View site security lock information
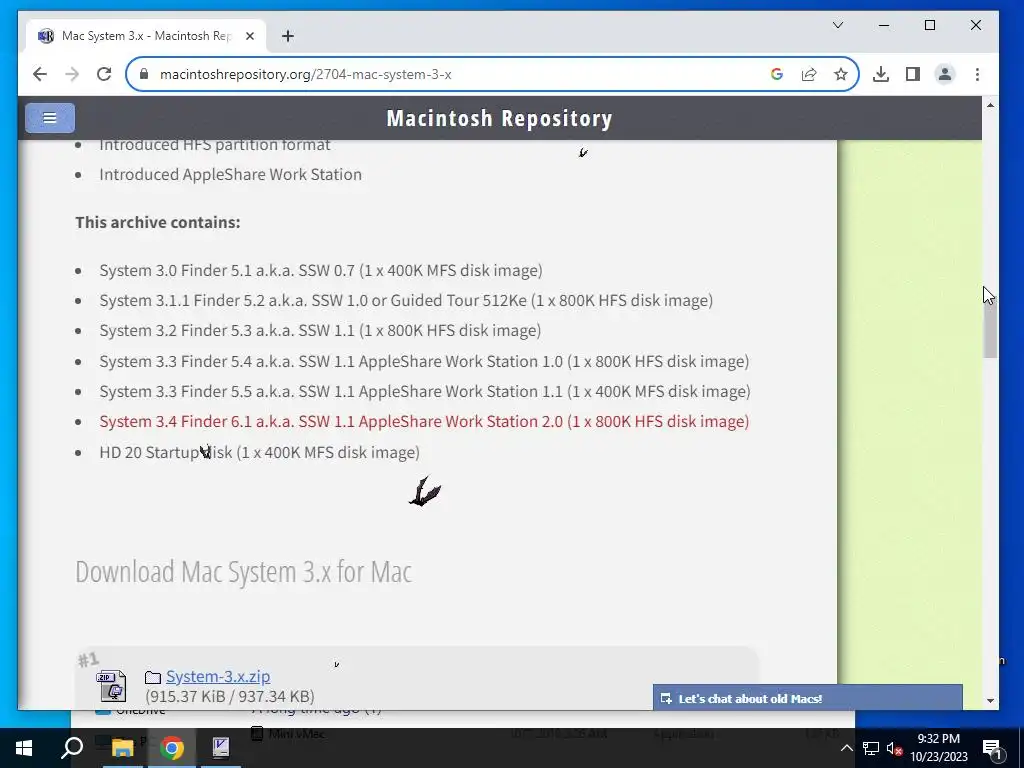The image size is (1024, 768). 144,74
